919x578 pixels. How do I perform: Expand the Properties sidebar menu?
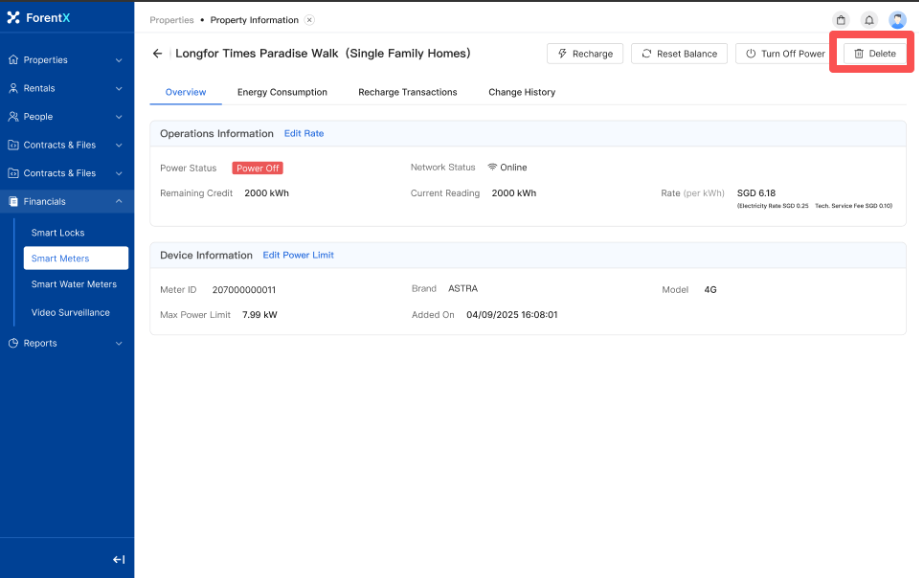[x=66, y=60]
